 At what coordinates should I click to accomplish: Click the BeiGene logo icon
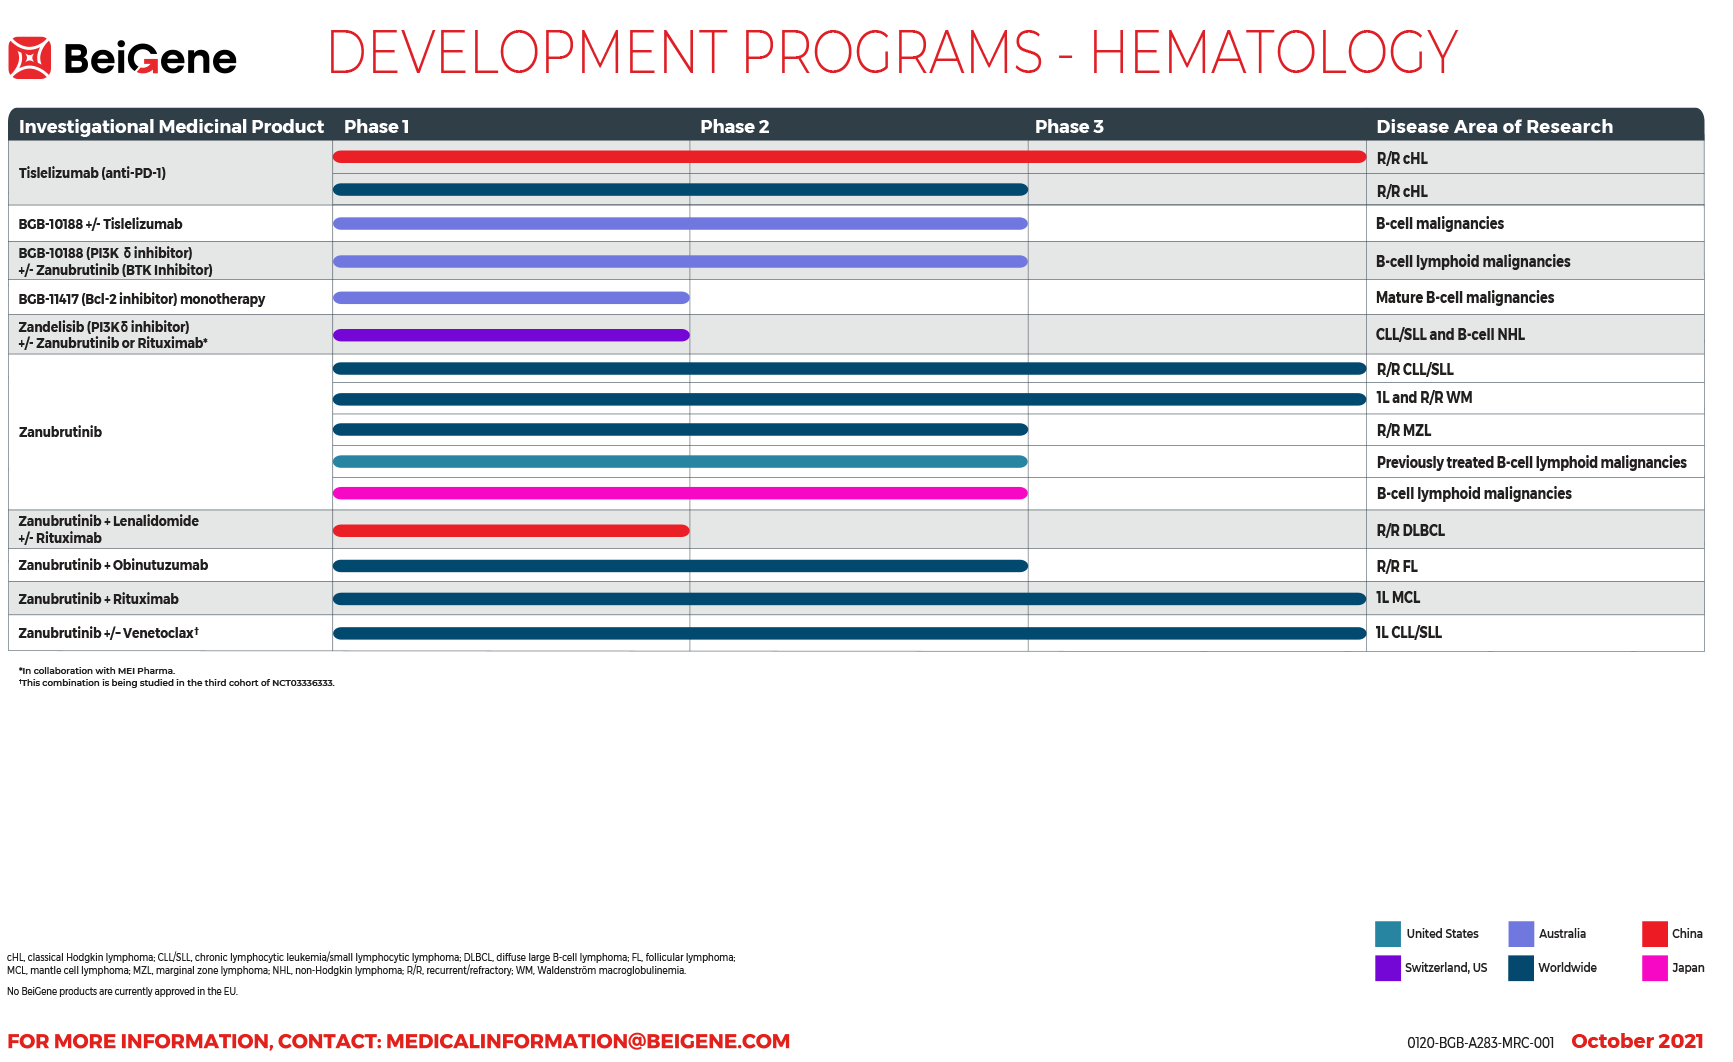tap(30, 58)
